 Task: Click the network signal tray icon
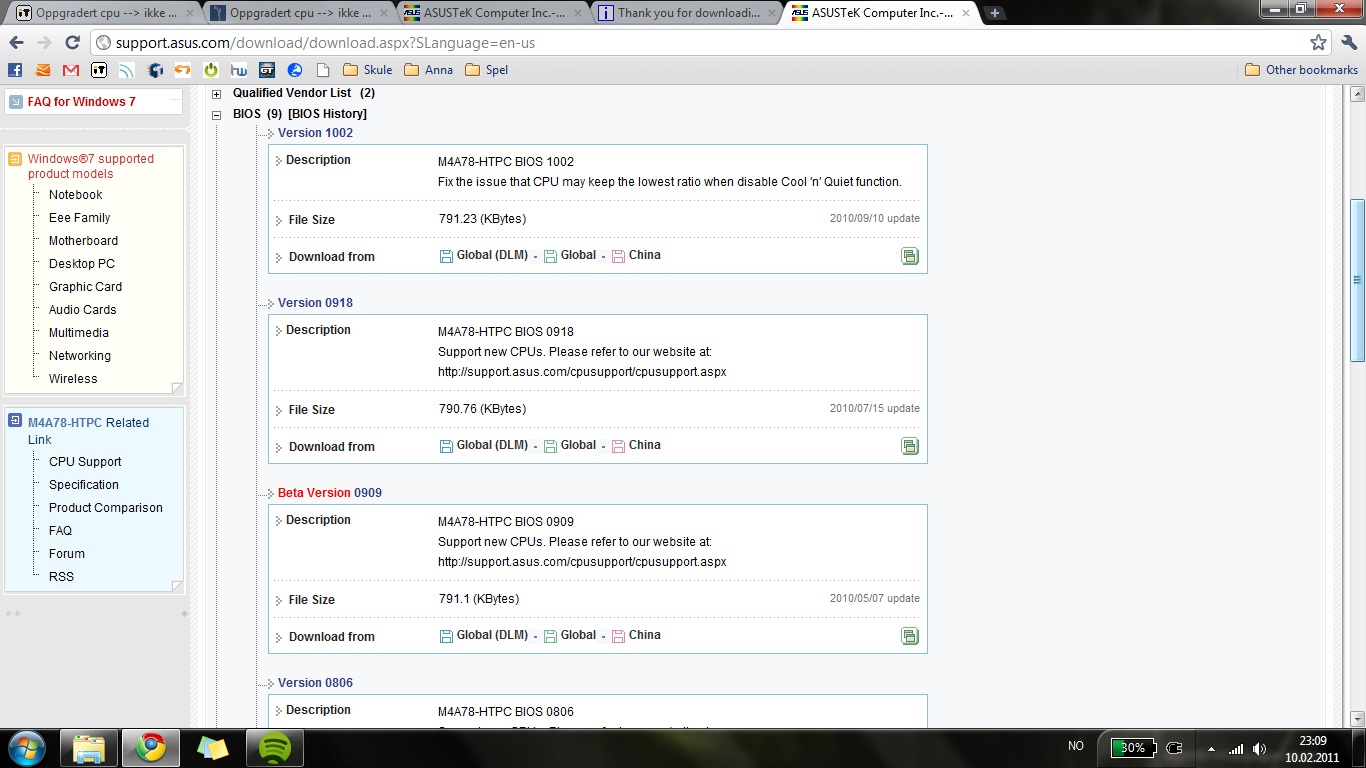pos(1236,748)
